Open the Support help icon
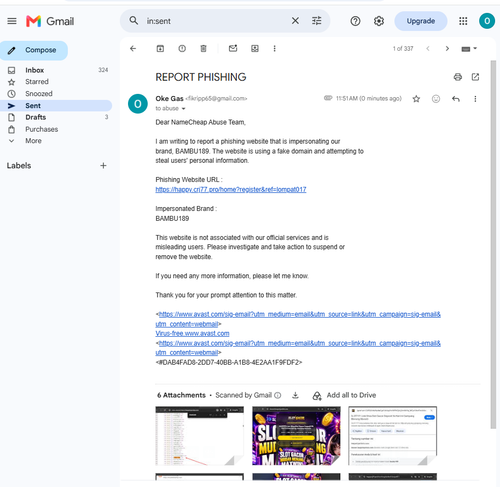Image resolution: width=500 pixels, height=487 pixels. pyautogui.click(x=355, y=21)
